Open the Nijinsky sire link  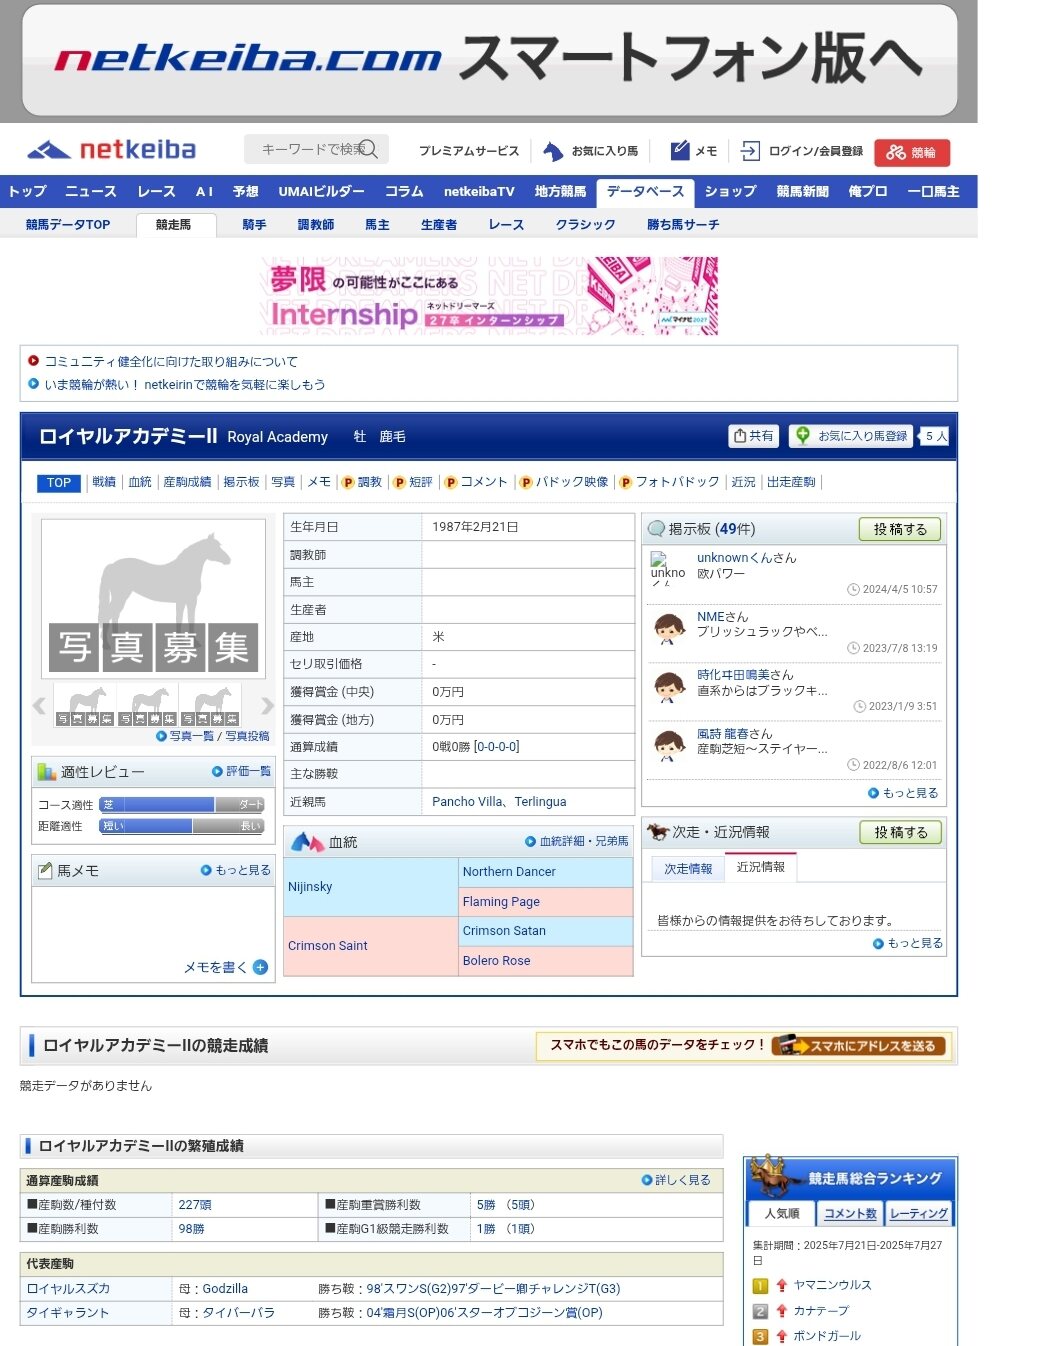310,887
